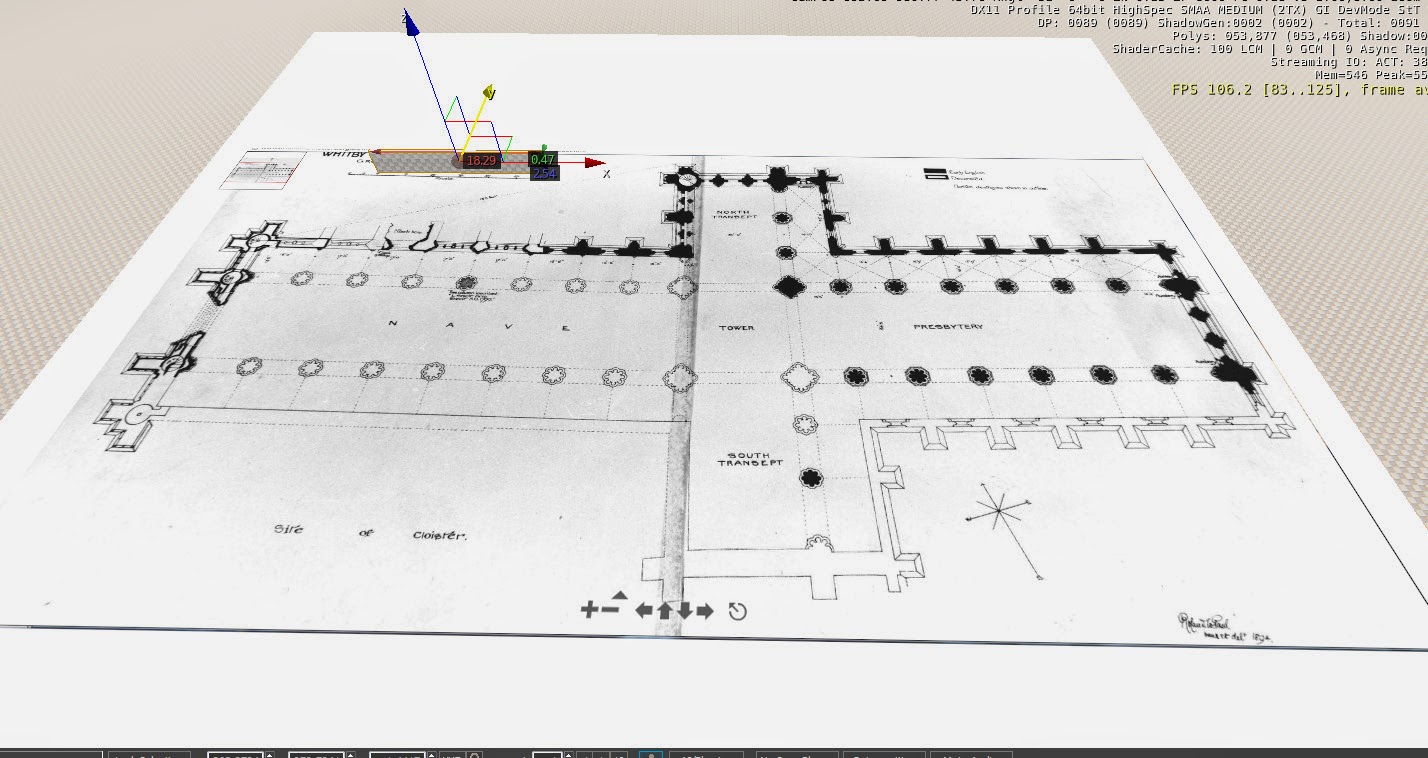Click the FPS 106.2 readout

point(1300,89)
